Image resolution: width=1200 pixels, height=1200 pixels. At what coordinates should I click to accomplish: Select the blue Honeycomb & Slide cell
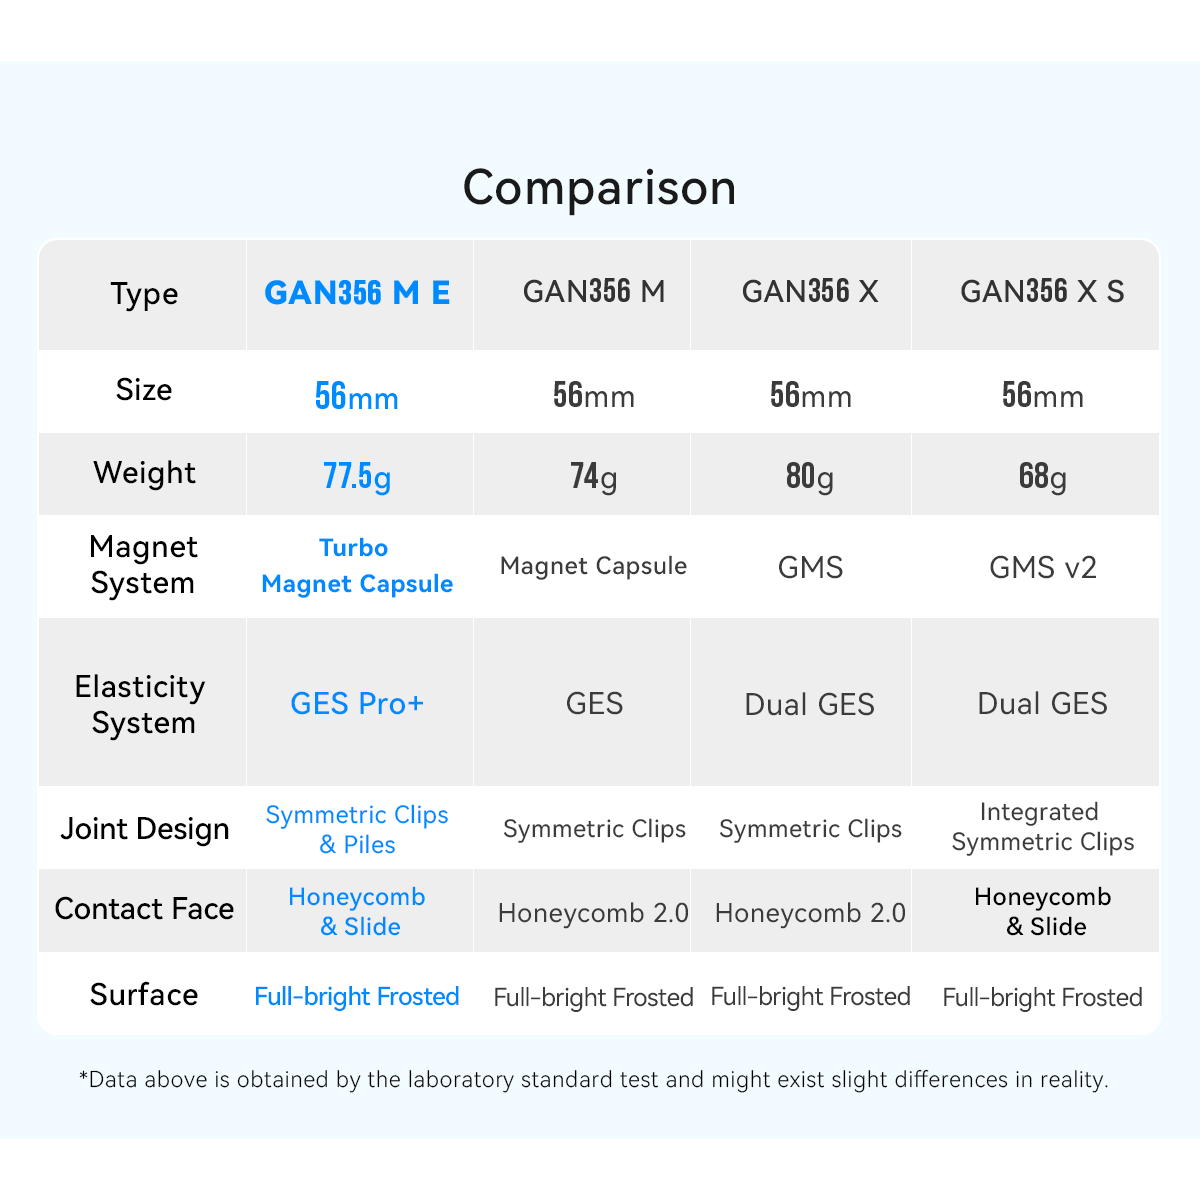[357, 911]
